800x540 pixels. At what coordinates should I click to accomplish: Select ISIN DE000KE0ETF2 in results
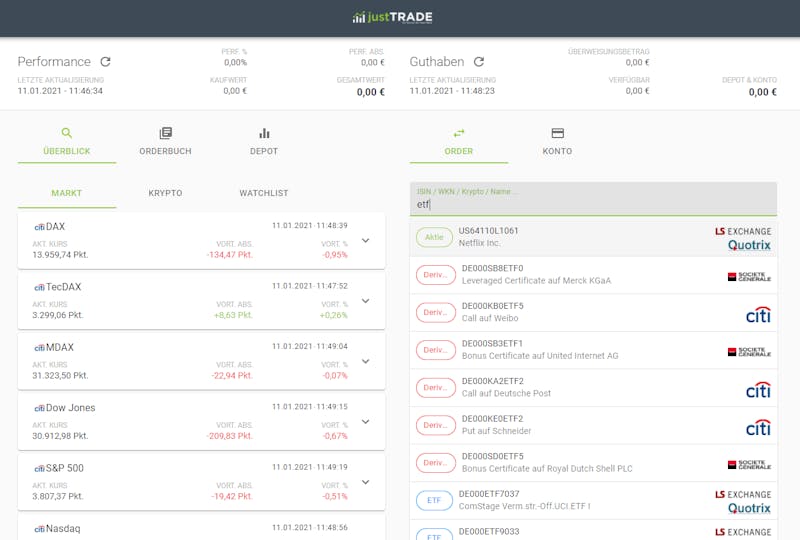tap(492, 419)
